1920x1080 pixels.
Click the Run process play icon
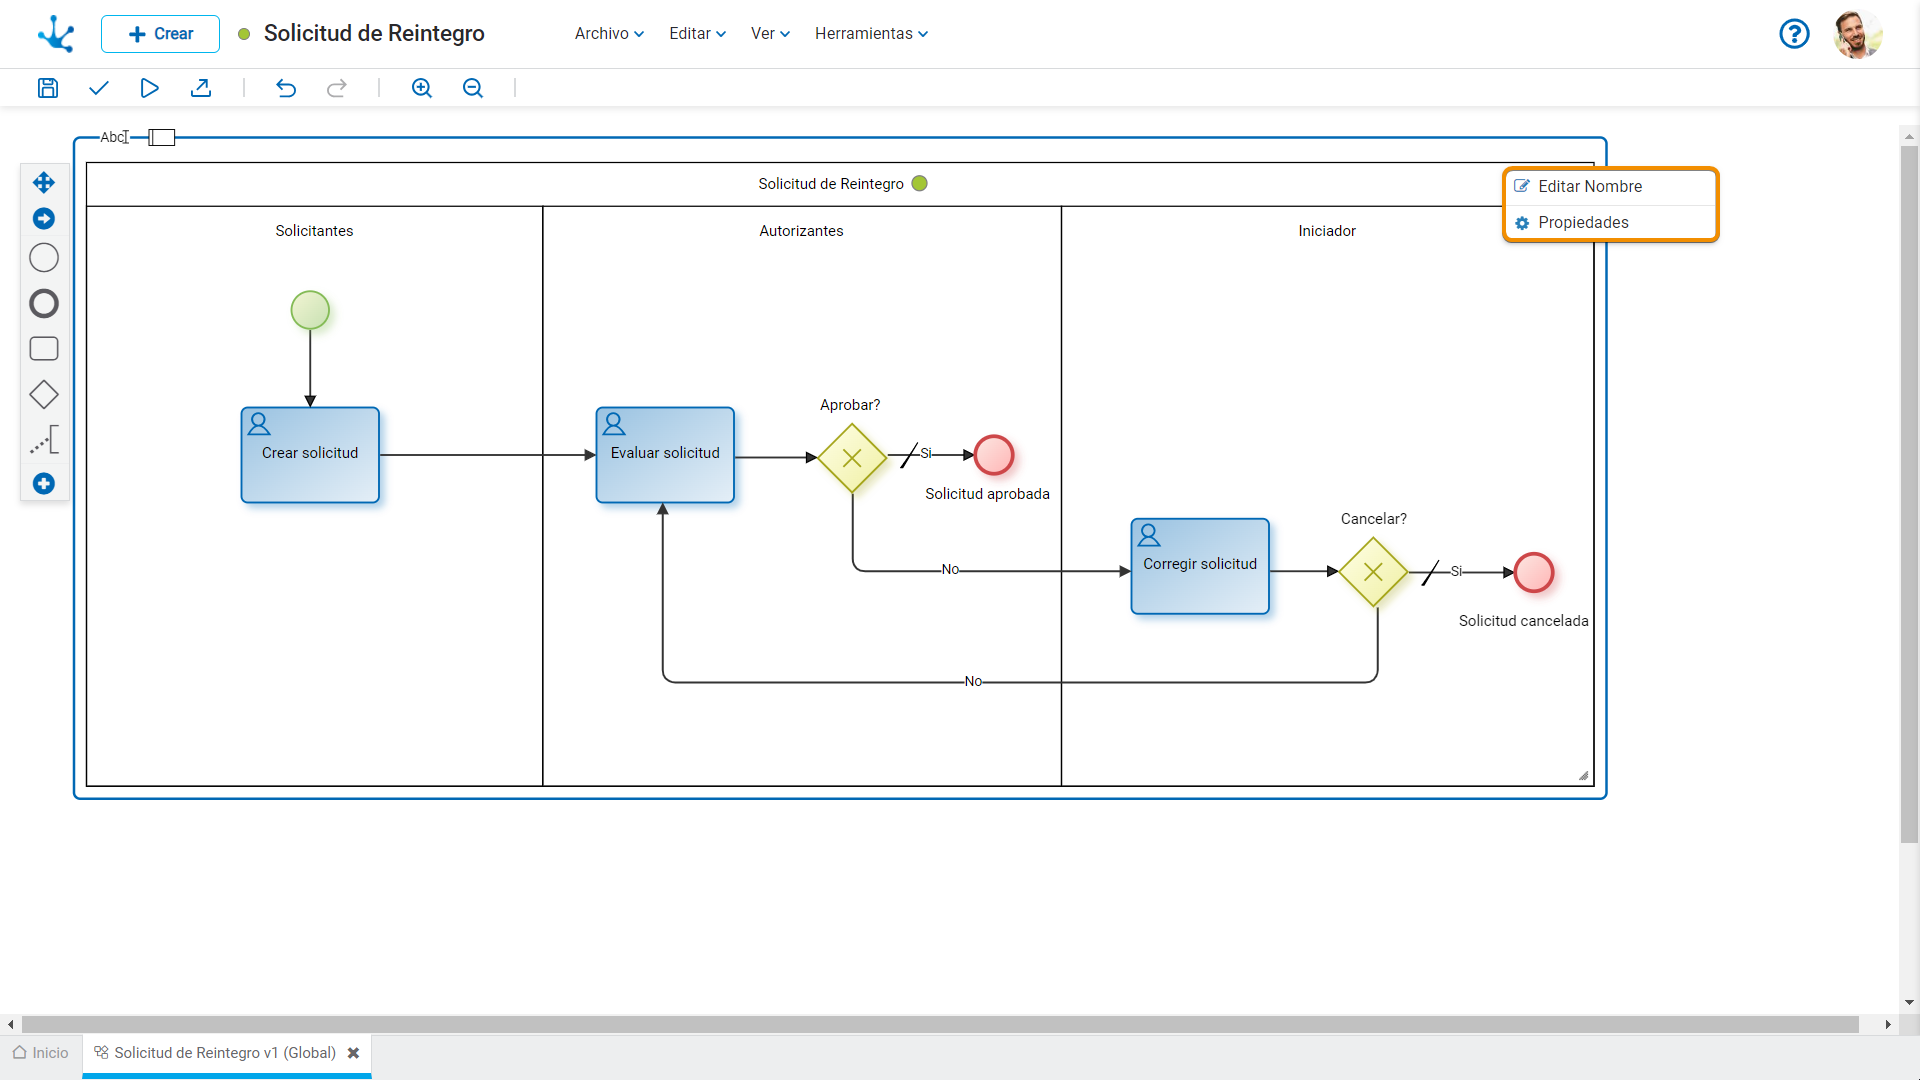coord(149,88)
